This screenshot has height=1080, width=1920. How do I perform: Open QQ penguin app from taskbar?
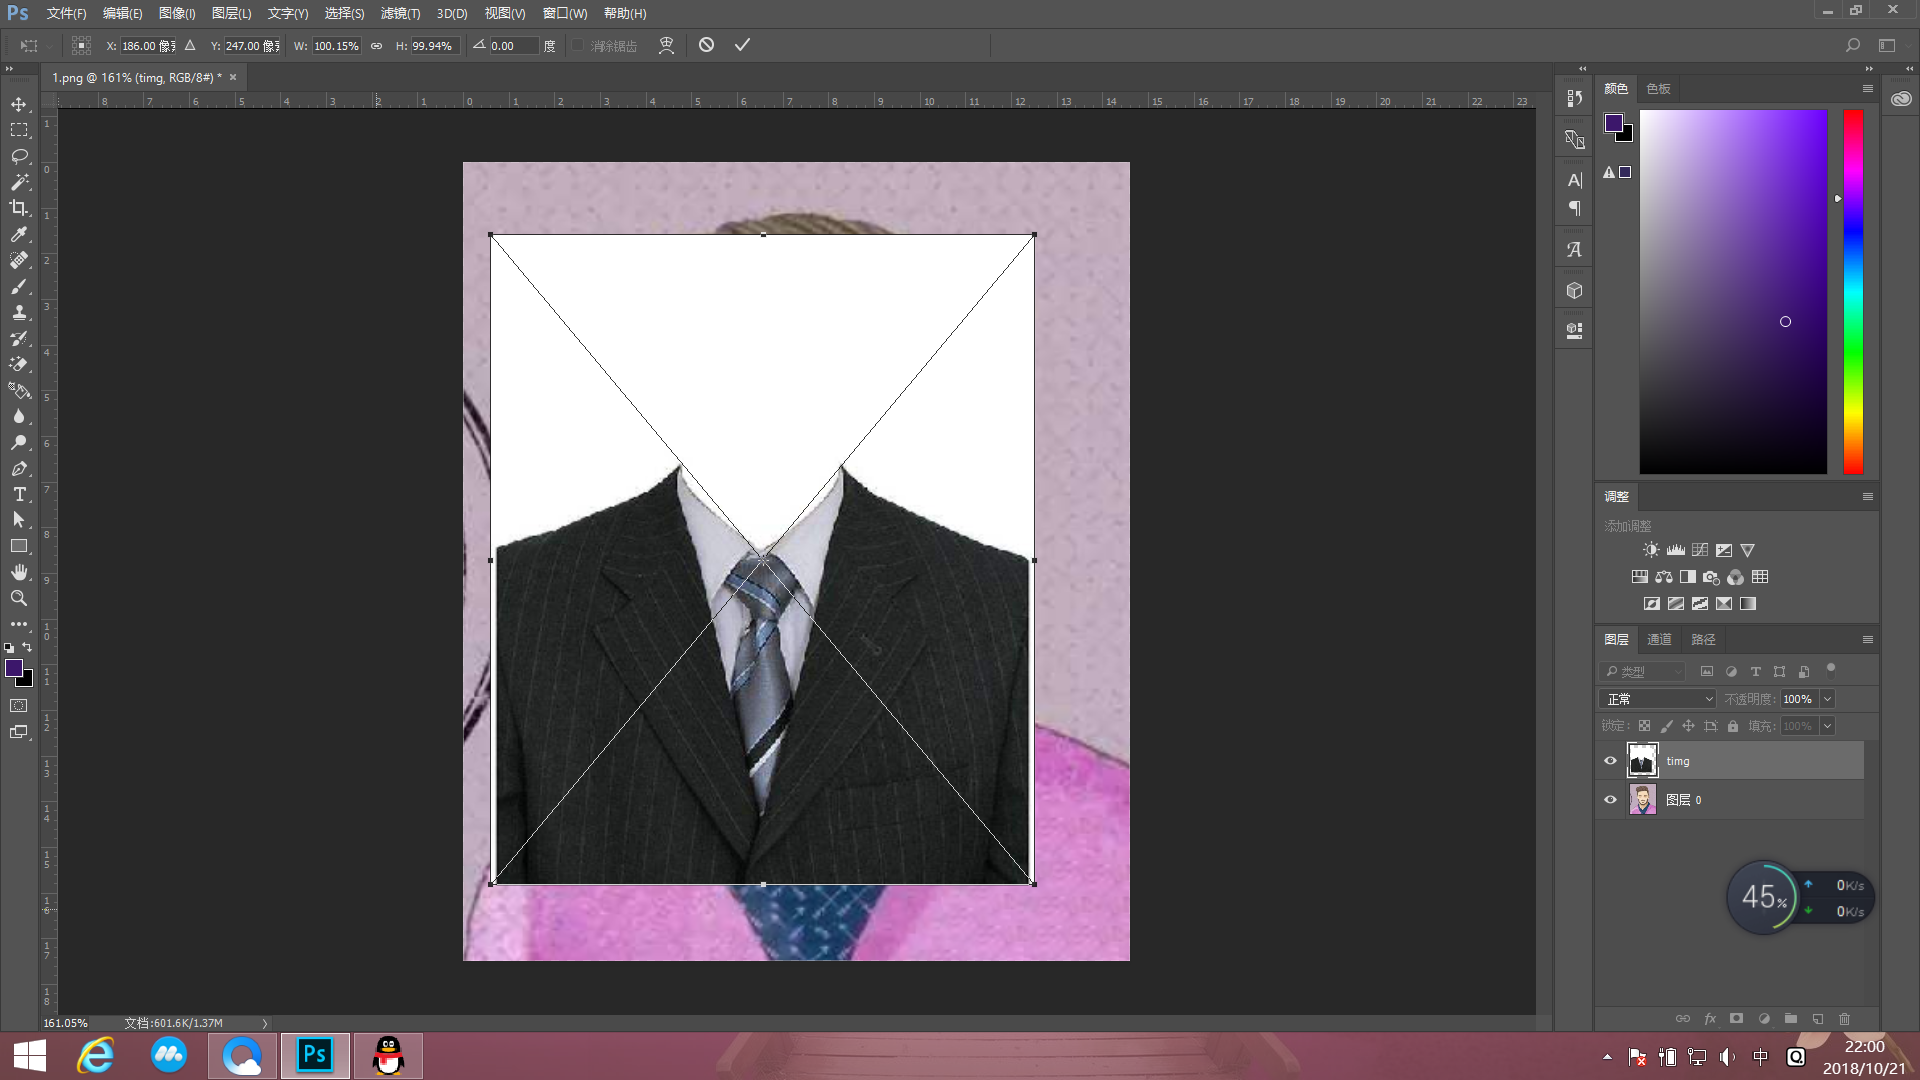[388, 1056]
